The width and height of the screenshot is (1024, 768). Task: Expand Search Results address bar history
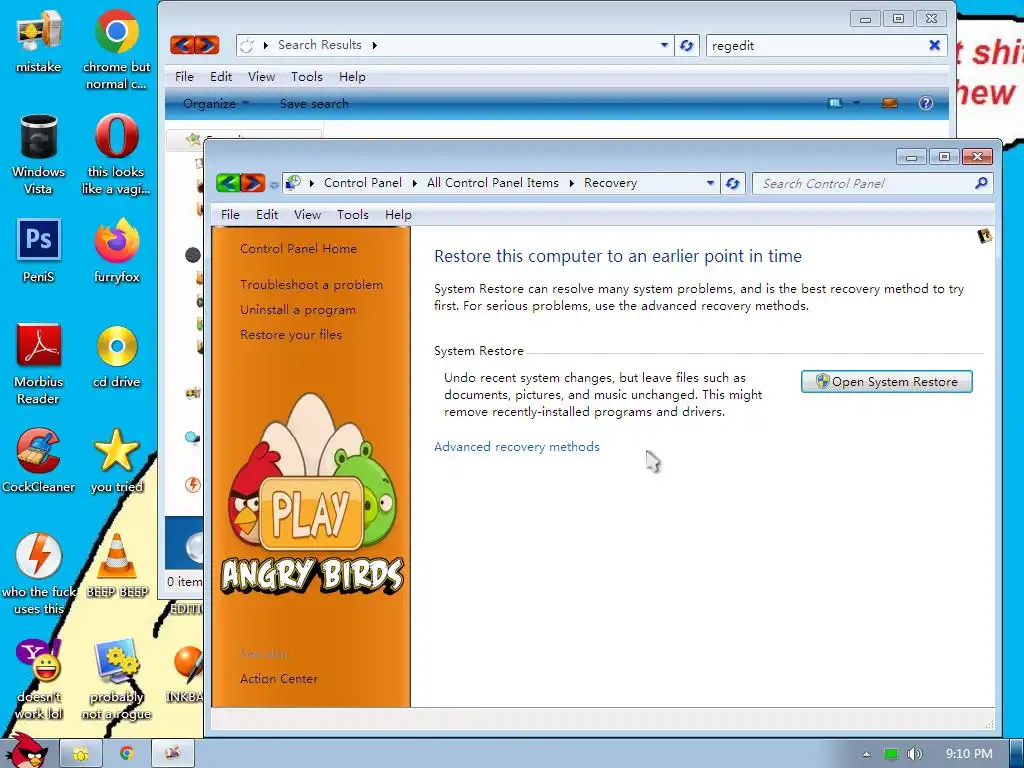coord(664,45)
